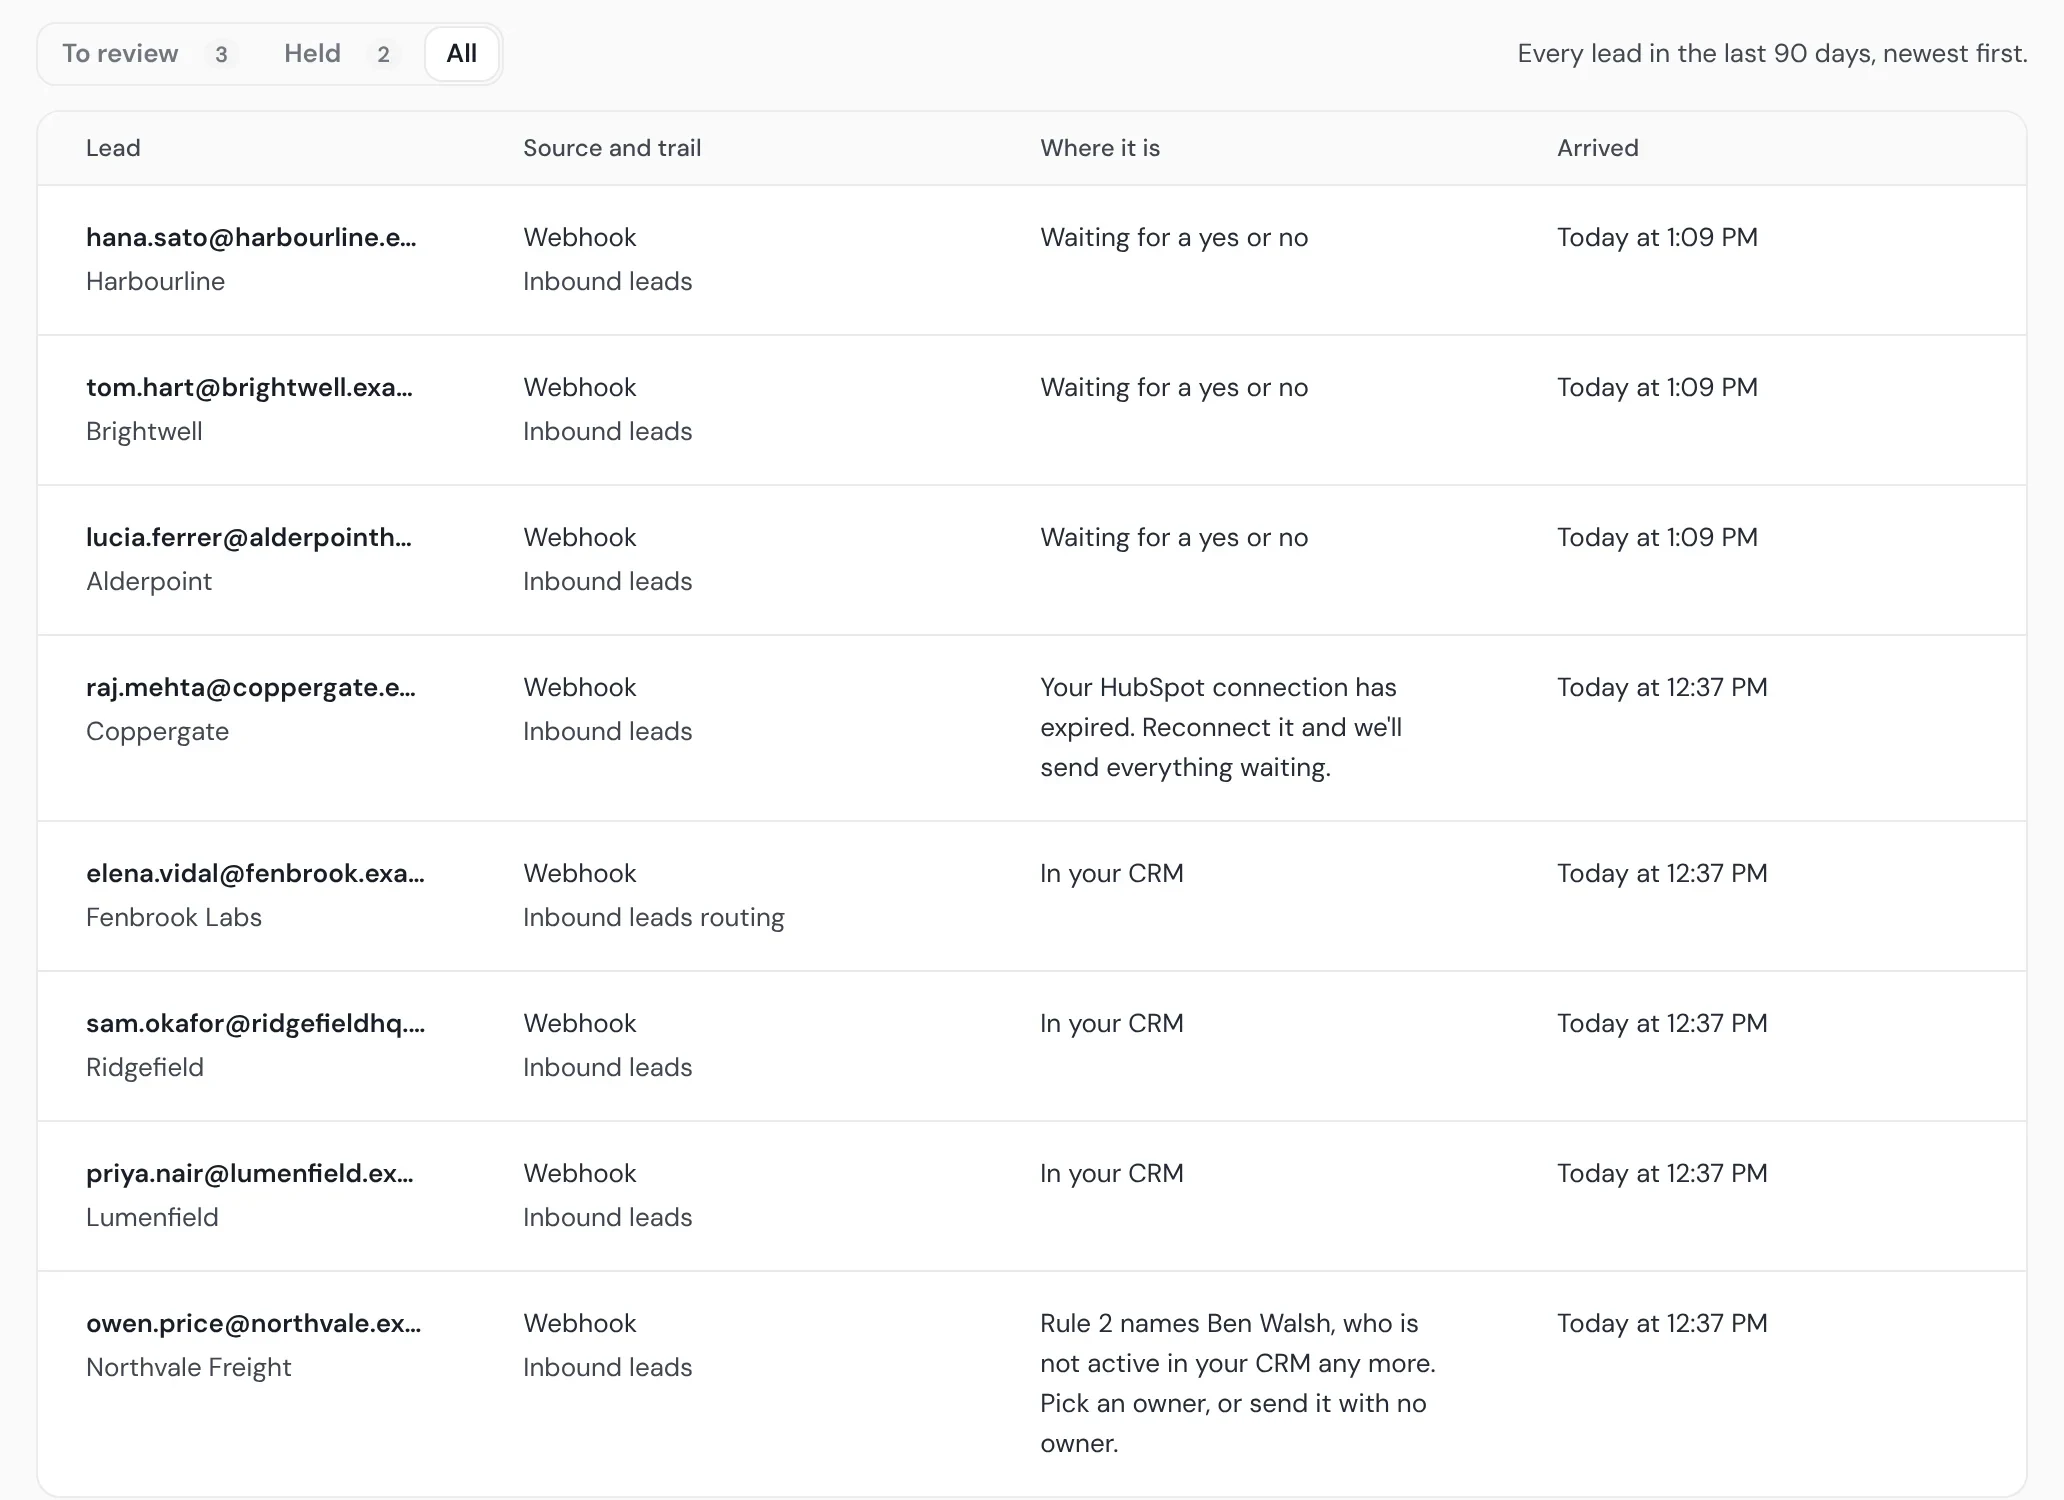Click the HubSpot connection expired message

click(x=1221, y=727)
